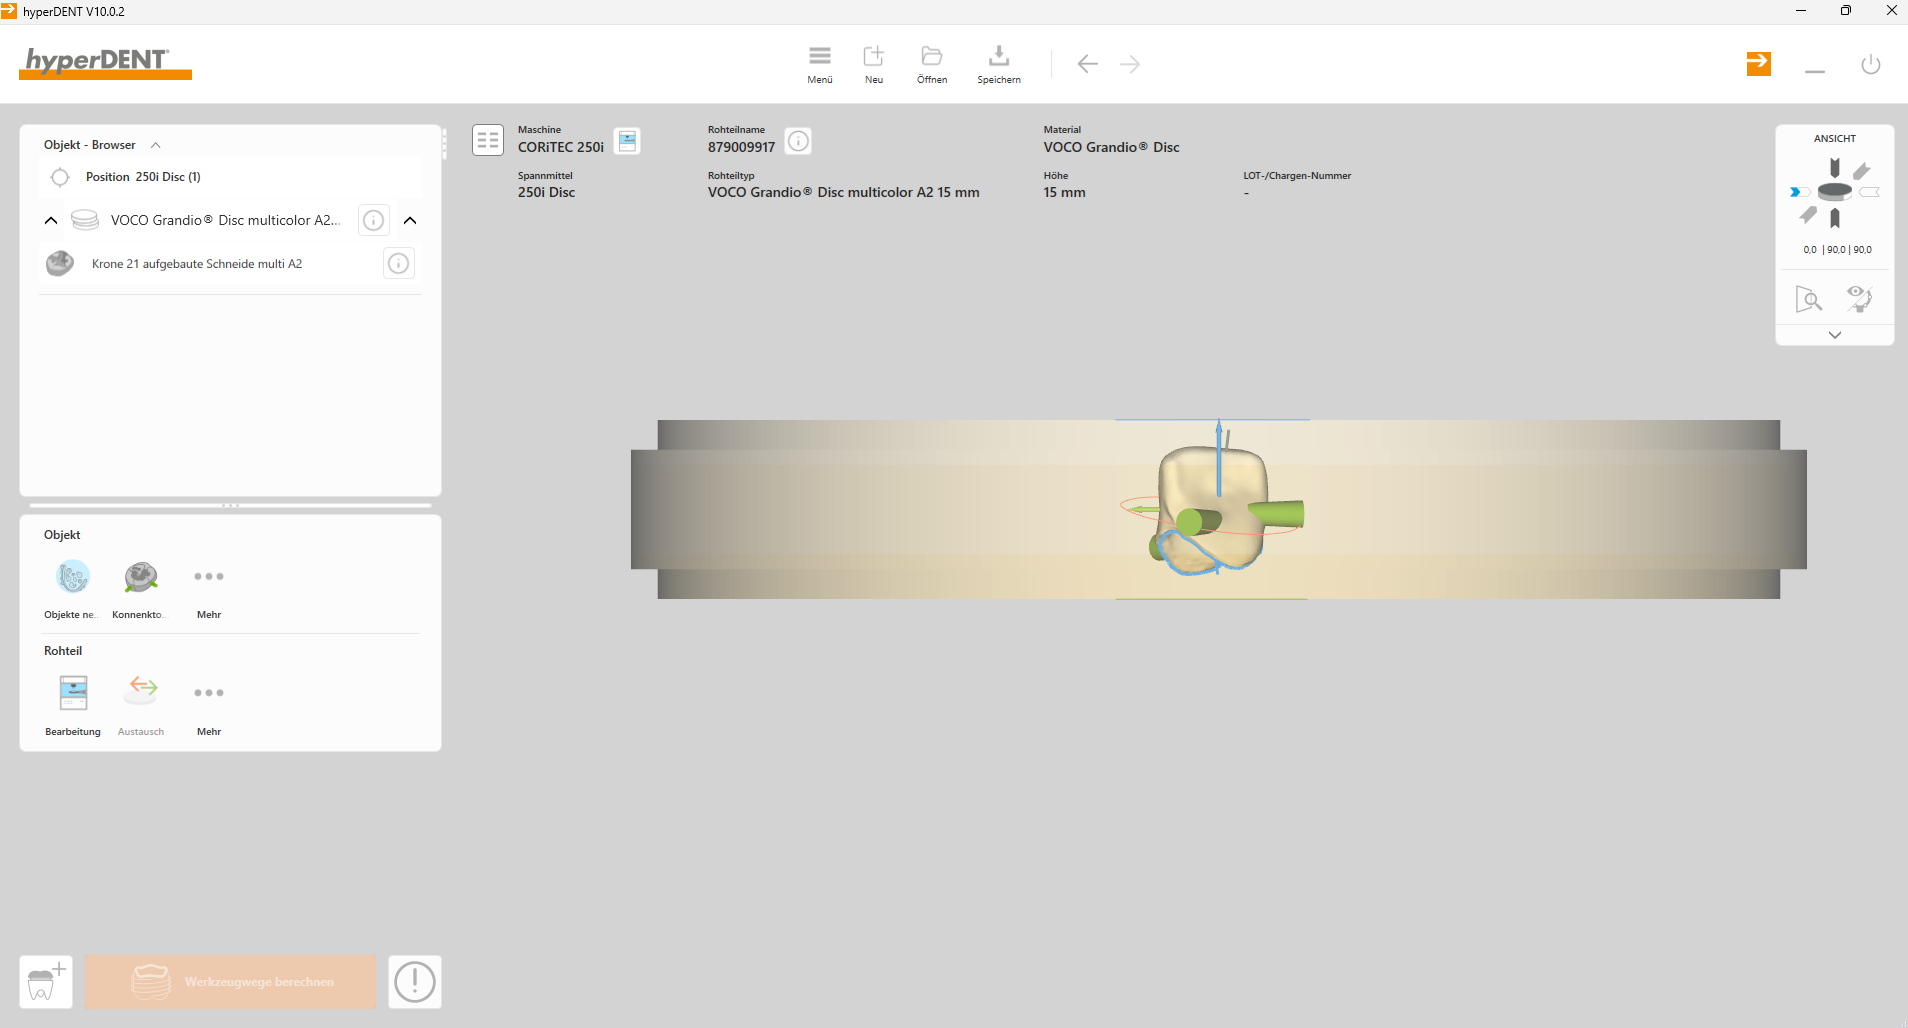Select Krone 21 aufgebaute Schneide multi A2
The width and height of the screenshot is (1908, 1028).
197,264
